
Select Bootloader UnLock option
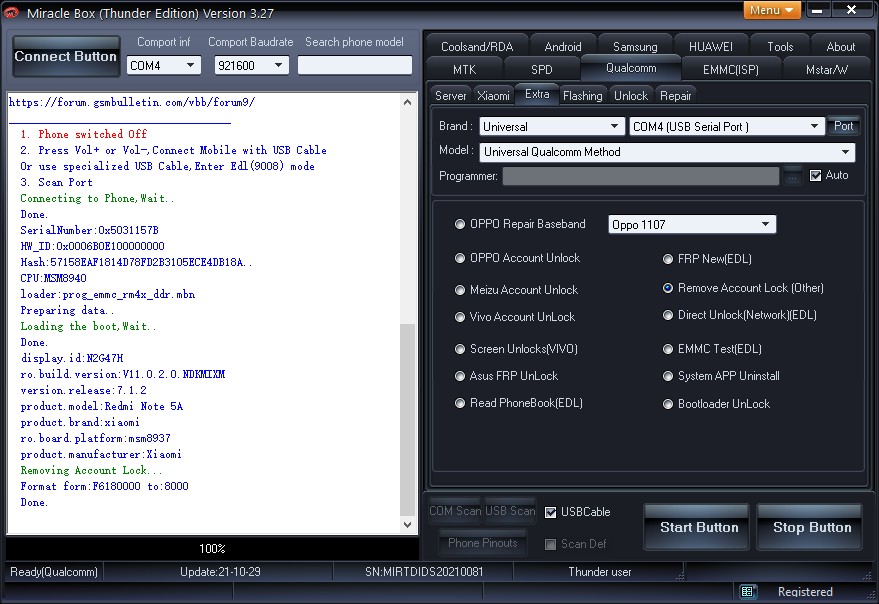716,404
